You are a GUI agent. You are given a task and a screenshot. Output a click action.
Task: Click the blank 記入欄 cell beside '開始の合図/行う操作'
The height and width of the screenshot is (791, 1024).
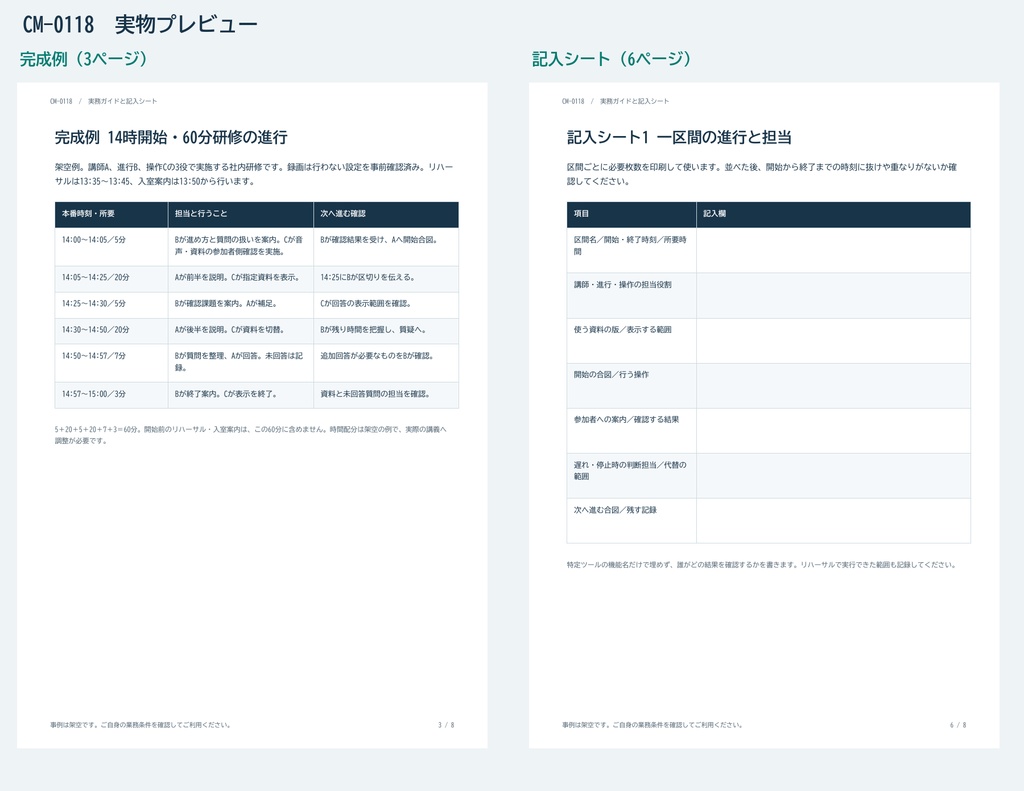[833, 385]
